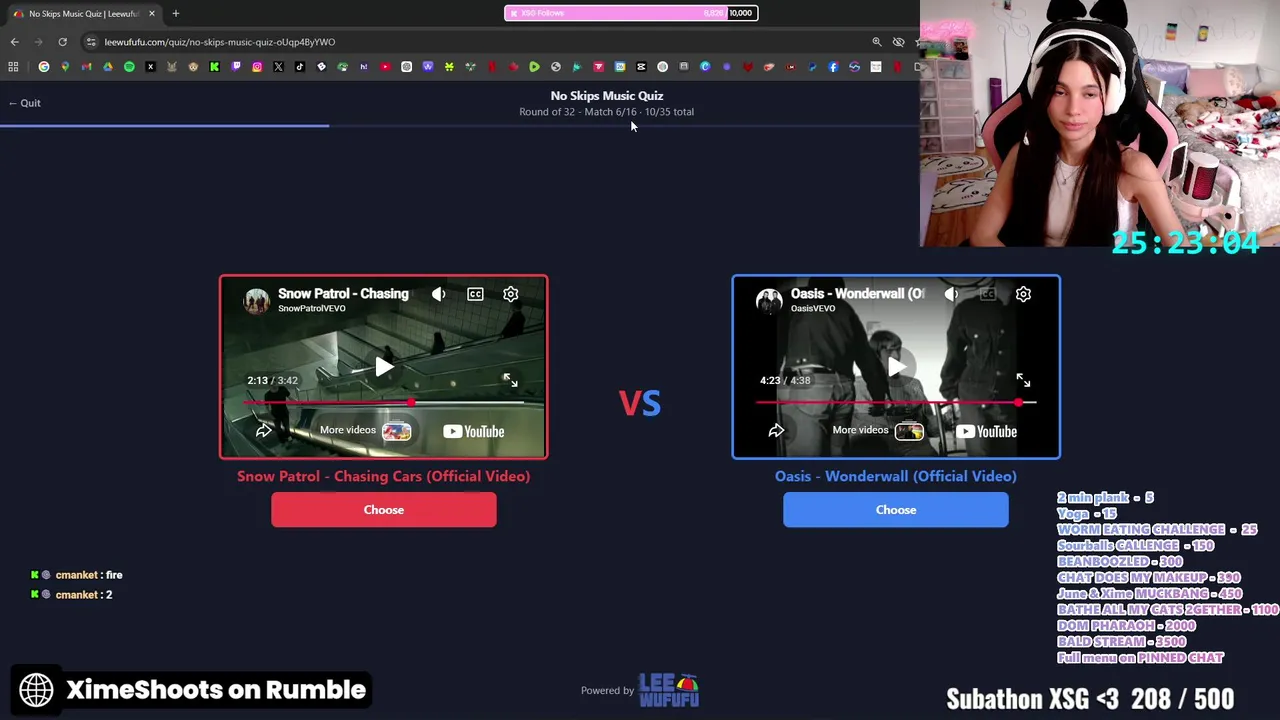The image size is (1280, 720).
Task: Open SnowPatrolVEVO channel avatar
Action: 257,300
